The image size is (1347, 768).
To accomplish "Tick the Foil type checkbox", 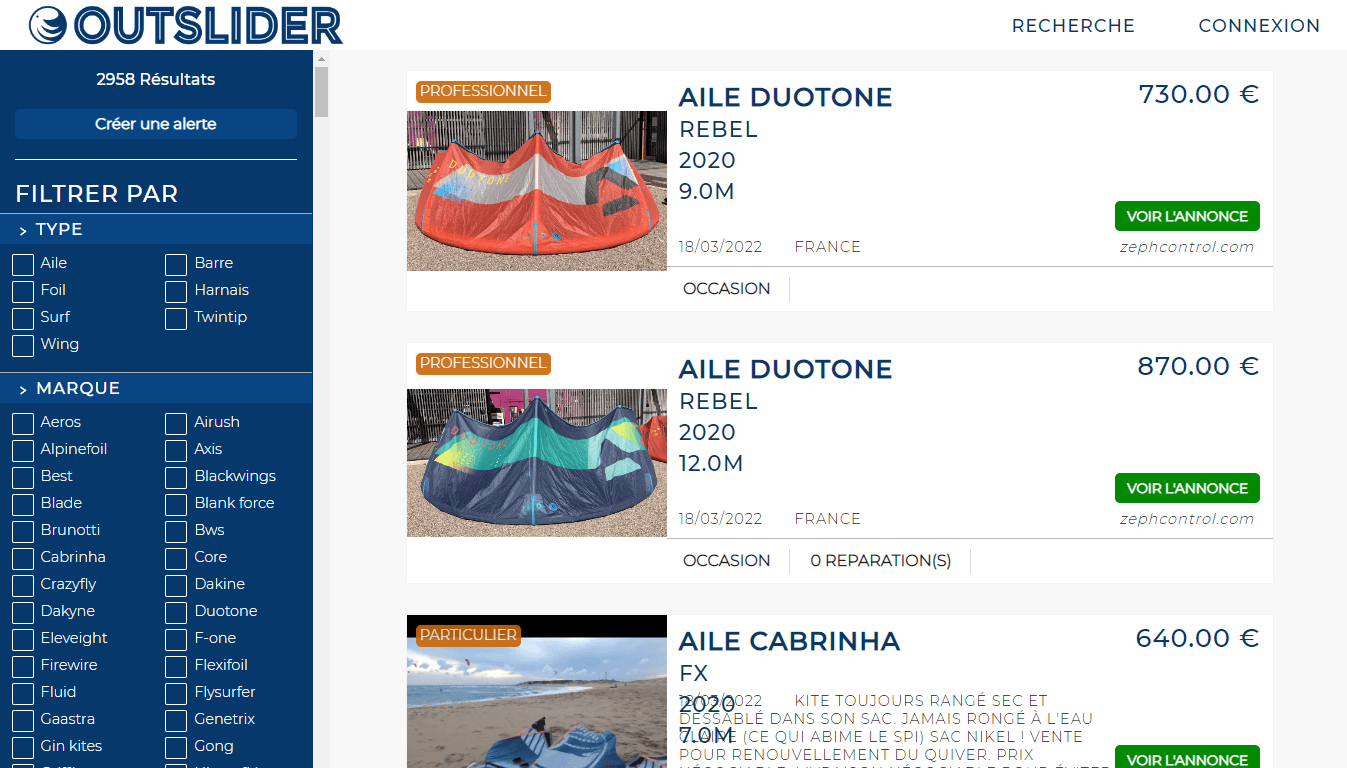I will 23,291.
